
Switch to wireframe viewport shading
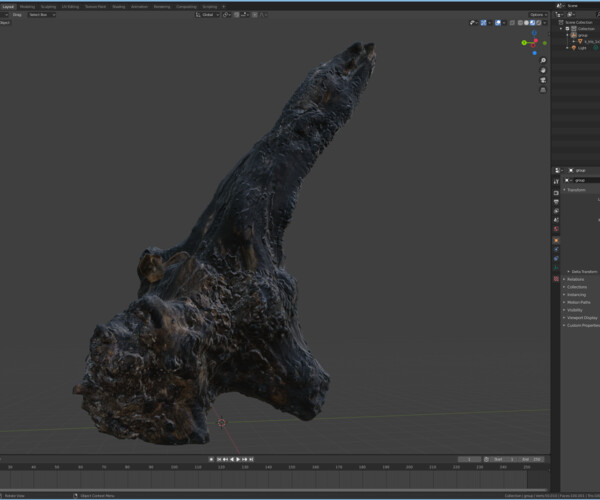(x=520, y=23)
